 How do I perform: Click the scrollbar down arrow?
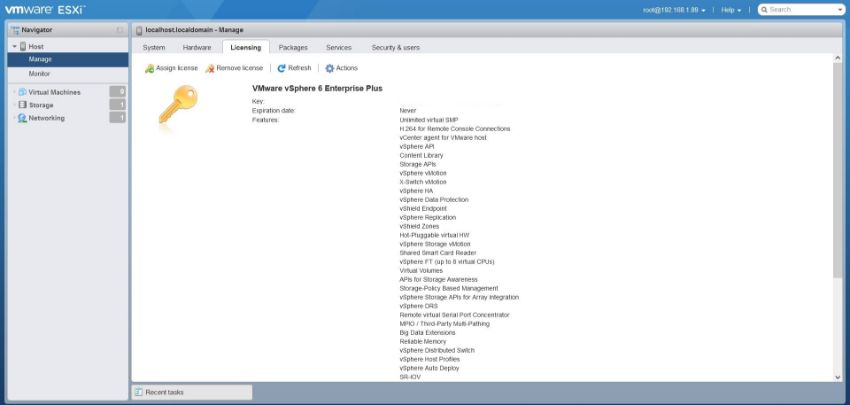pos(838,377)
